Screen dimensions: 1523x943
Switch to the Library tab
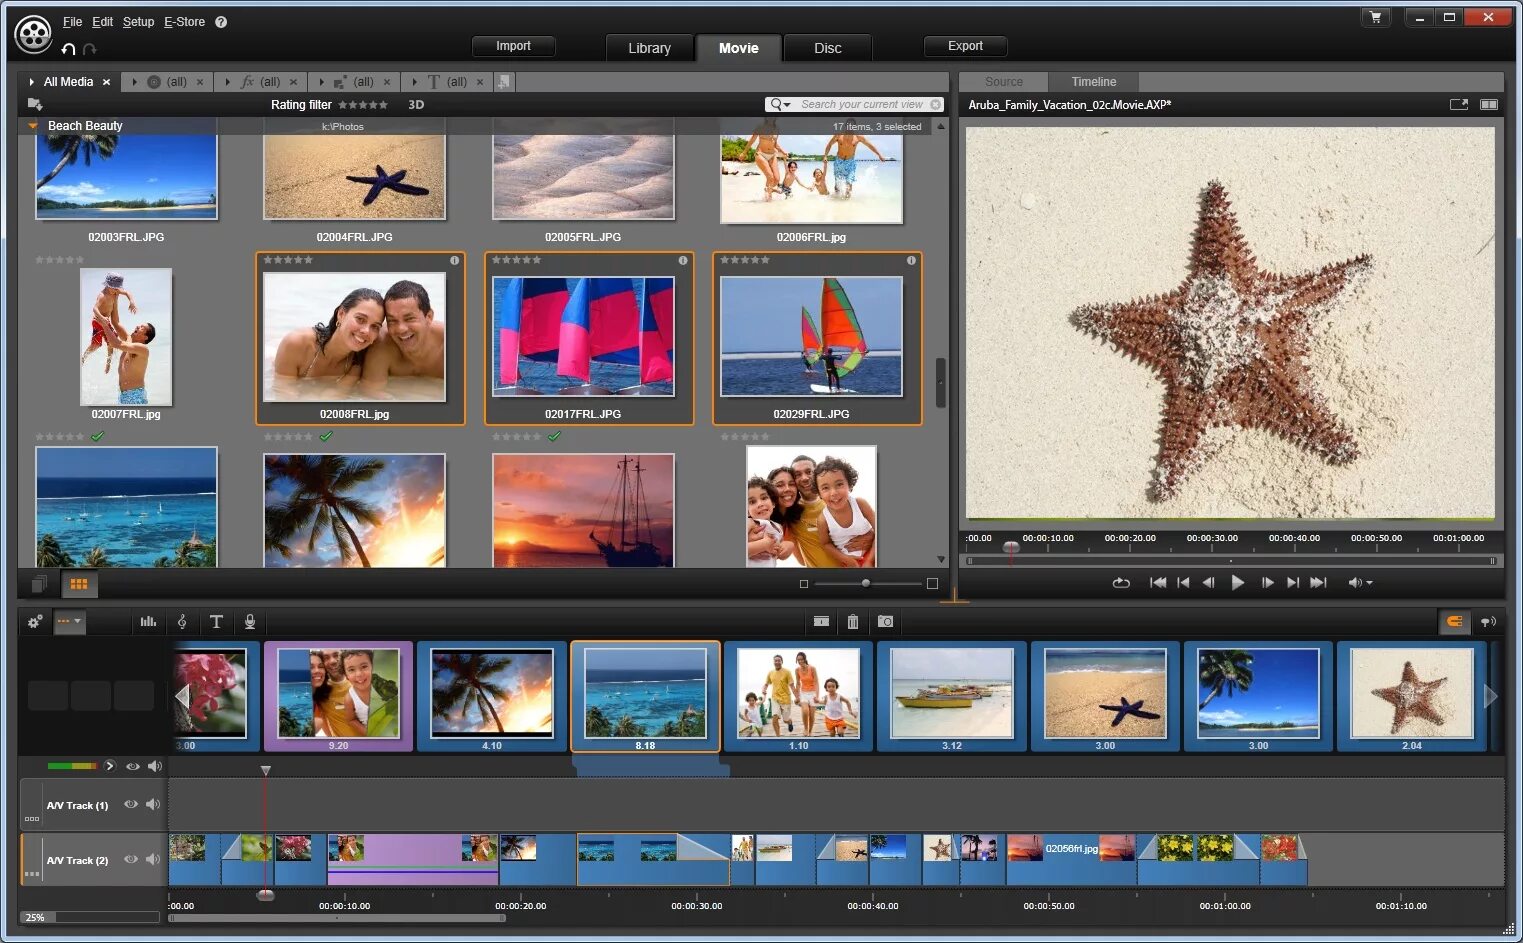[x=649, y=48]
